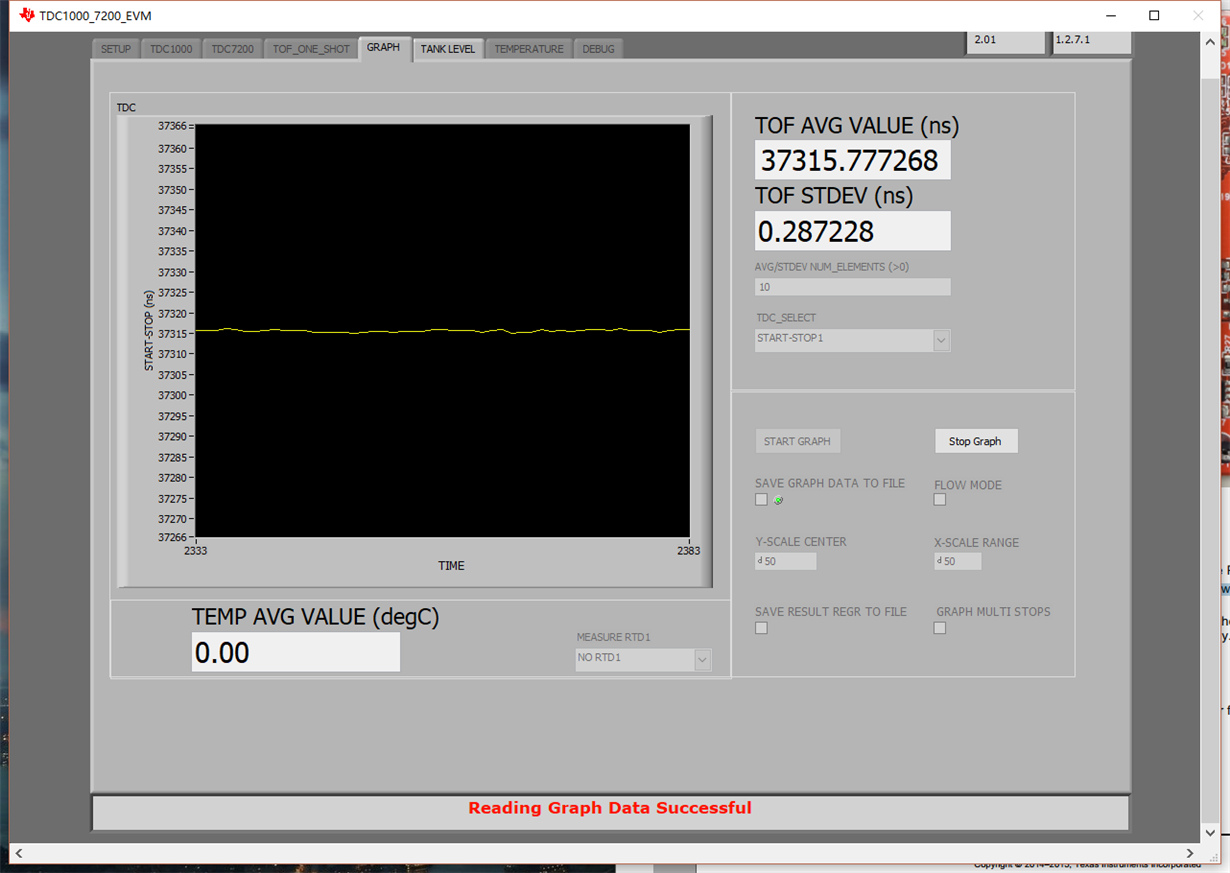This screenshot has width=1230, height=873.
Task: Toggle GRAPH MULTI STOPS checkbox
Action: (x=940, y=628)
